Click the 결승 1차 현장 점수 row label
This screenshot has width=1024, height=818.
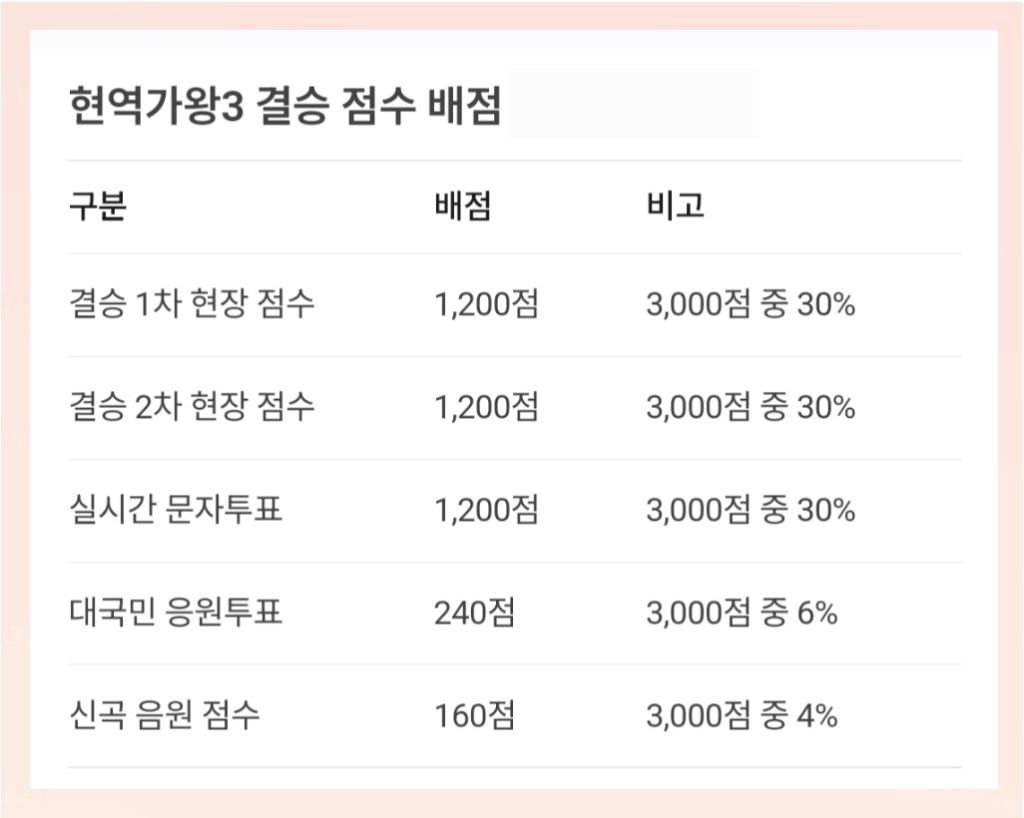(x=192, y=304)
